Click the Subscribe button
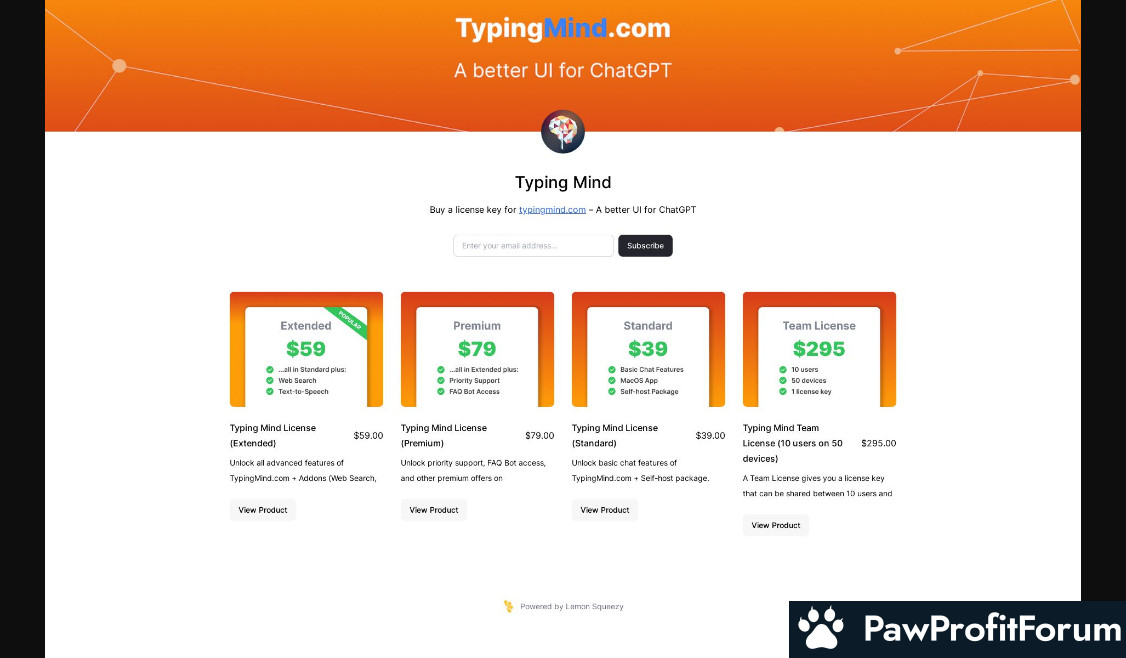Viewport: 1126px width, 658px height. click(645, 246)
